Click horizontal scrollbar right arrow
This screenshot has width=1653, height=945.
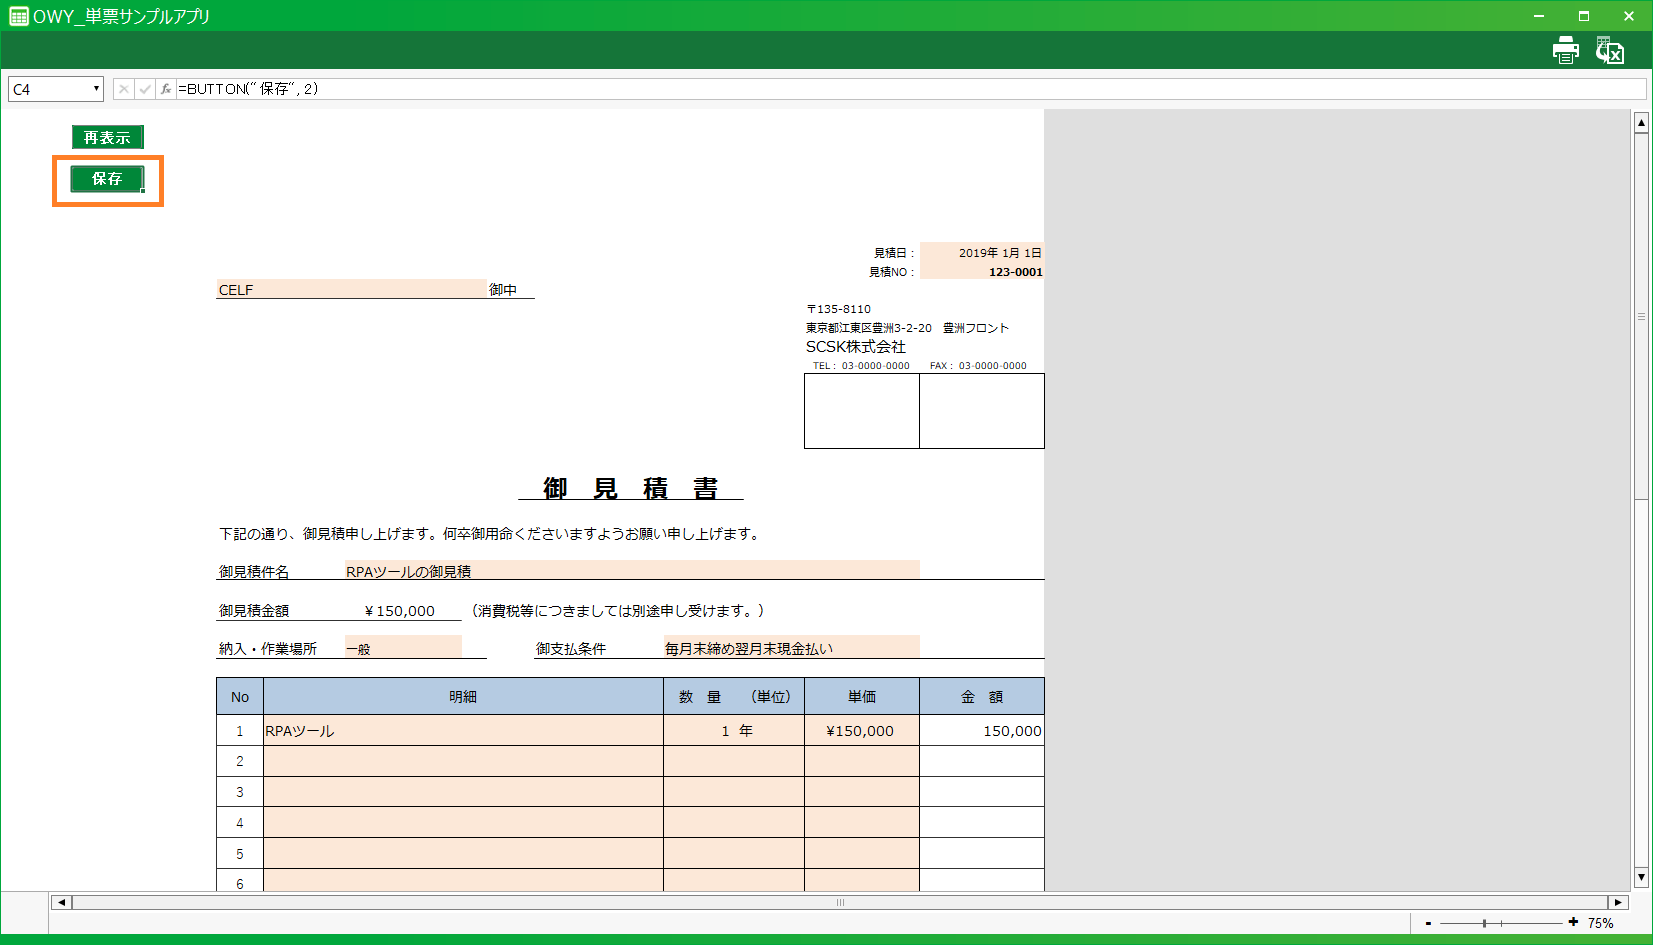pos(1618,902)
